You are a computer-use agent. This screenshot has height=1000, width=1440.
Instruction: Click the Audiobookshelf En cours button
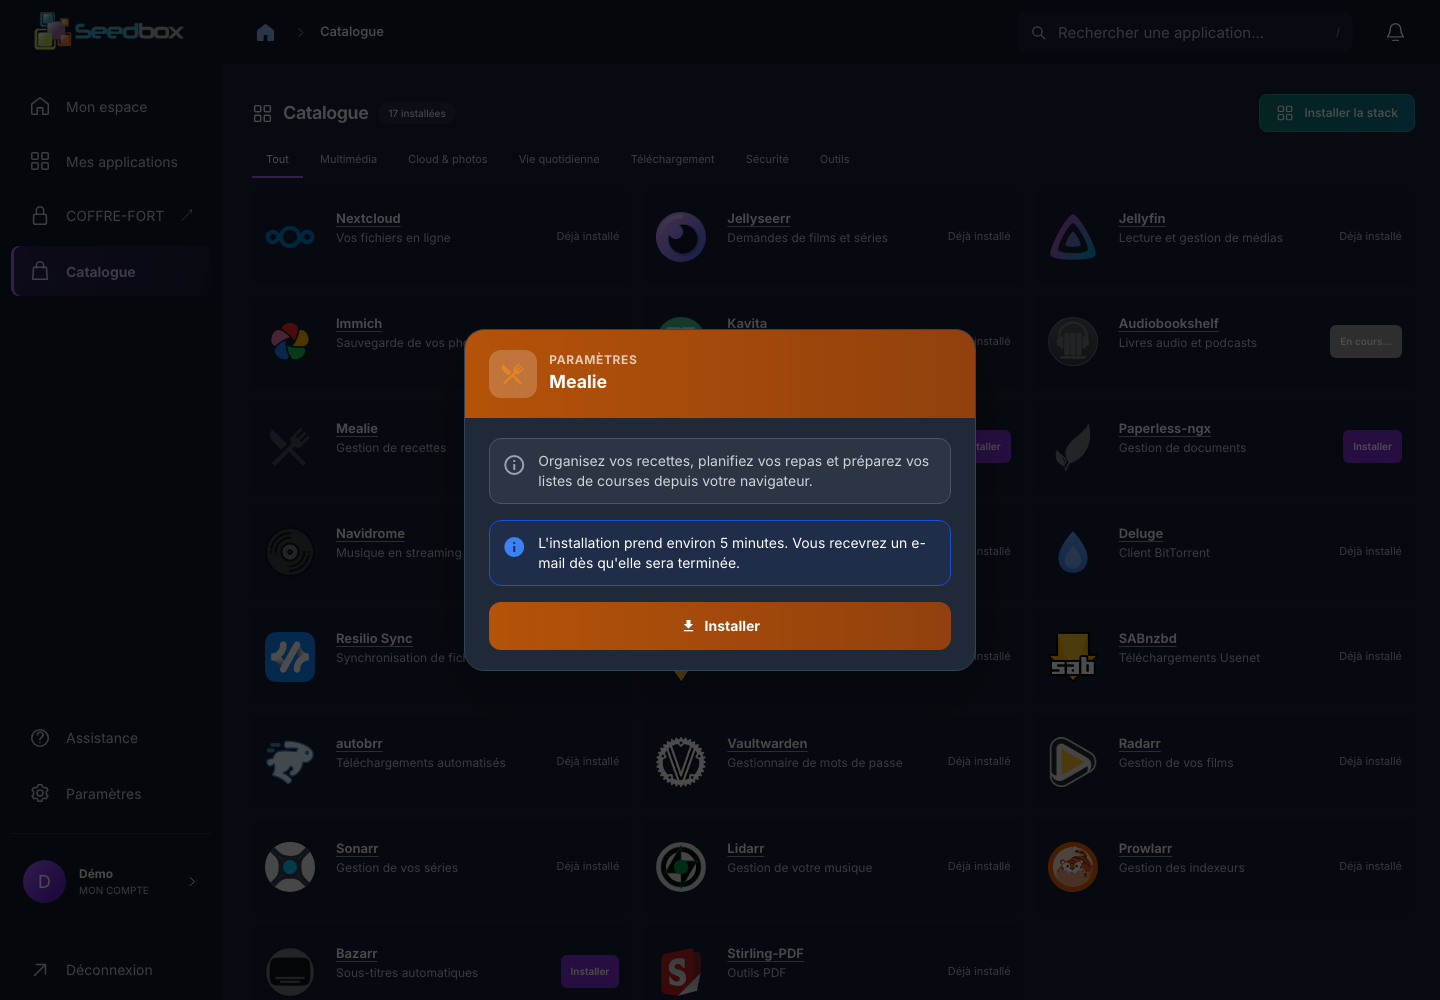click(x=1366, y=342)
